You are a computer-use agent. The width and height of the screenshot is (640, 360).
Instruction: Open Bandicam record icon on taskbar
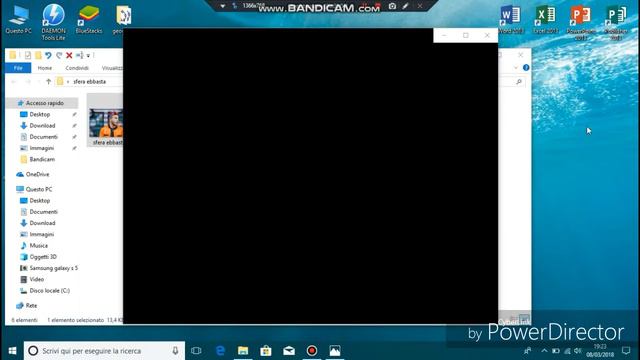pyautogui.click(x=312, y=351)
